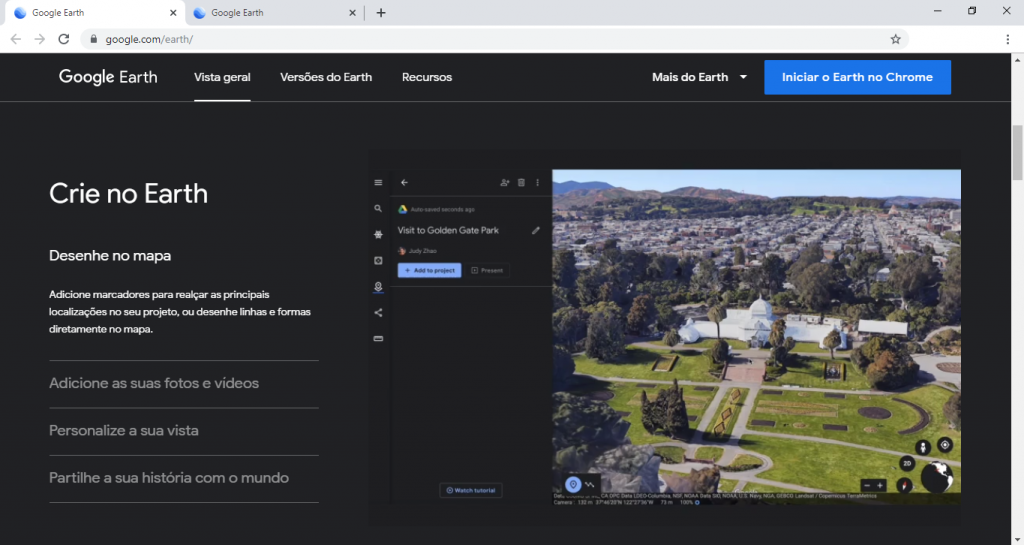Bookmark this page with the star icon

pyautogui.click(x=895, y=39)
